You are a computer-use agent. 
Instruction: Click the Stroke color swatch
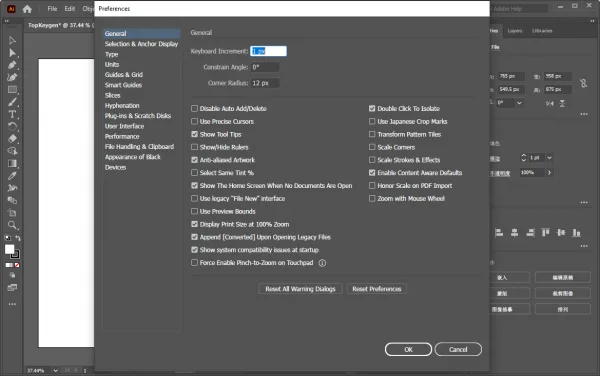(x=16, y=254)
